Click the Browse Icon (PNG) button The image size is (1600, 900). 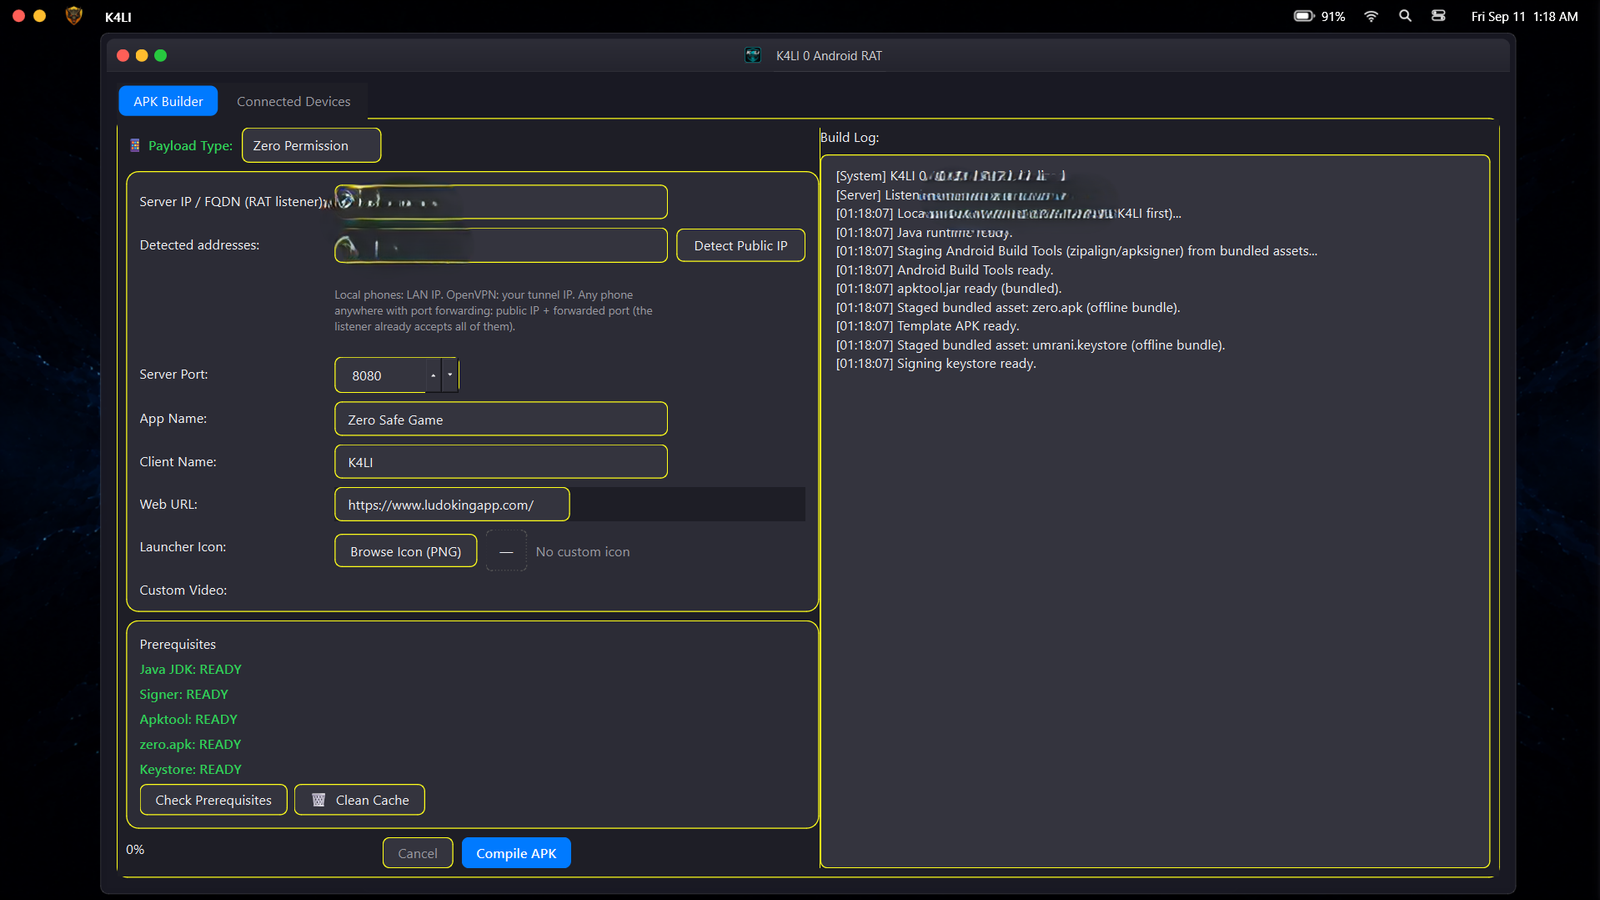point(405,551)
